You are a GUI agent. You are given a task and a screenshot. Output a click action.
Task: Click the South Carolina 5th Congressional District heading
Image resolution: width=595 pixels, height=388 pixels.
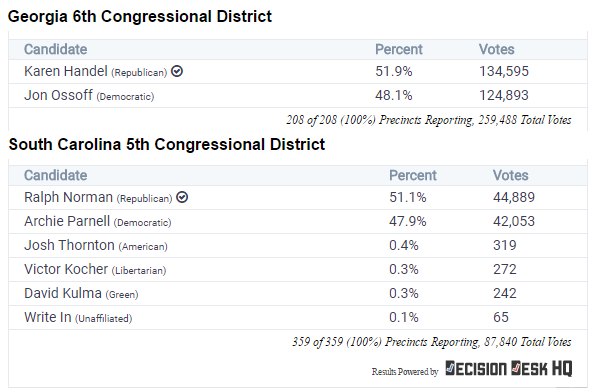coord(167,145)
